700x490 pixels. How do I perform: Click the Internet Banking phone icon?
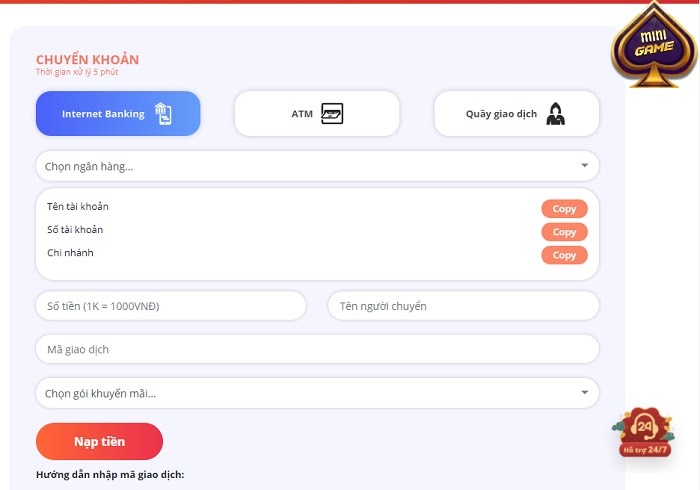point(163,114)
